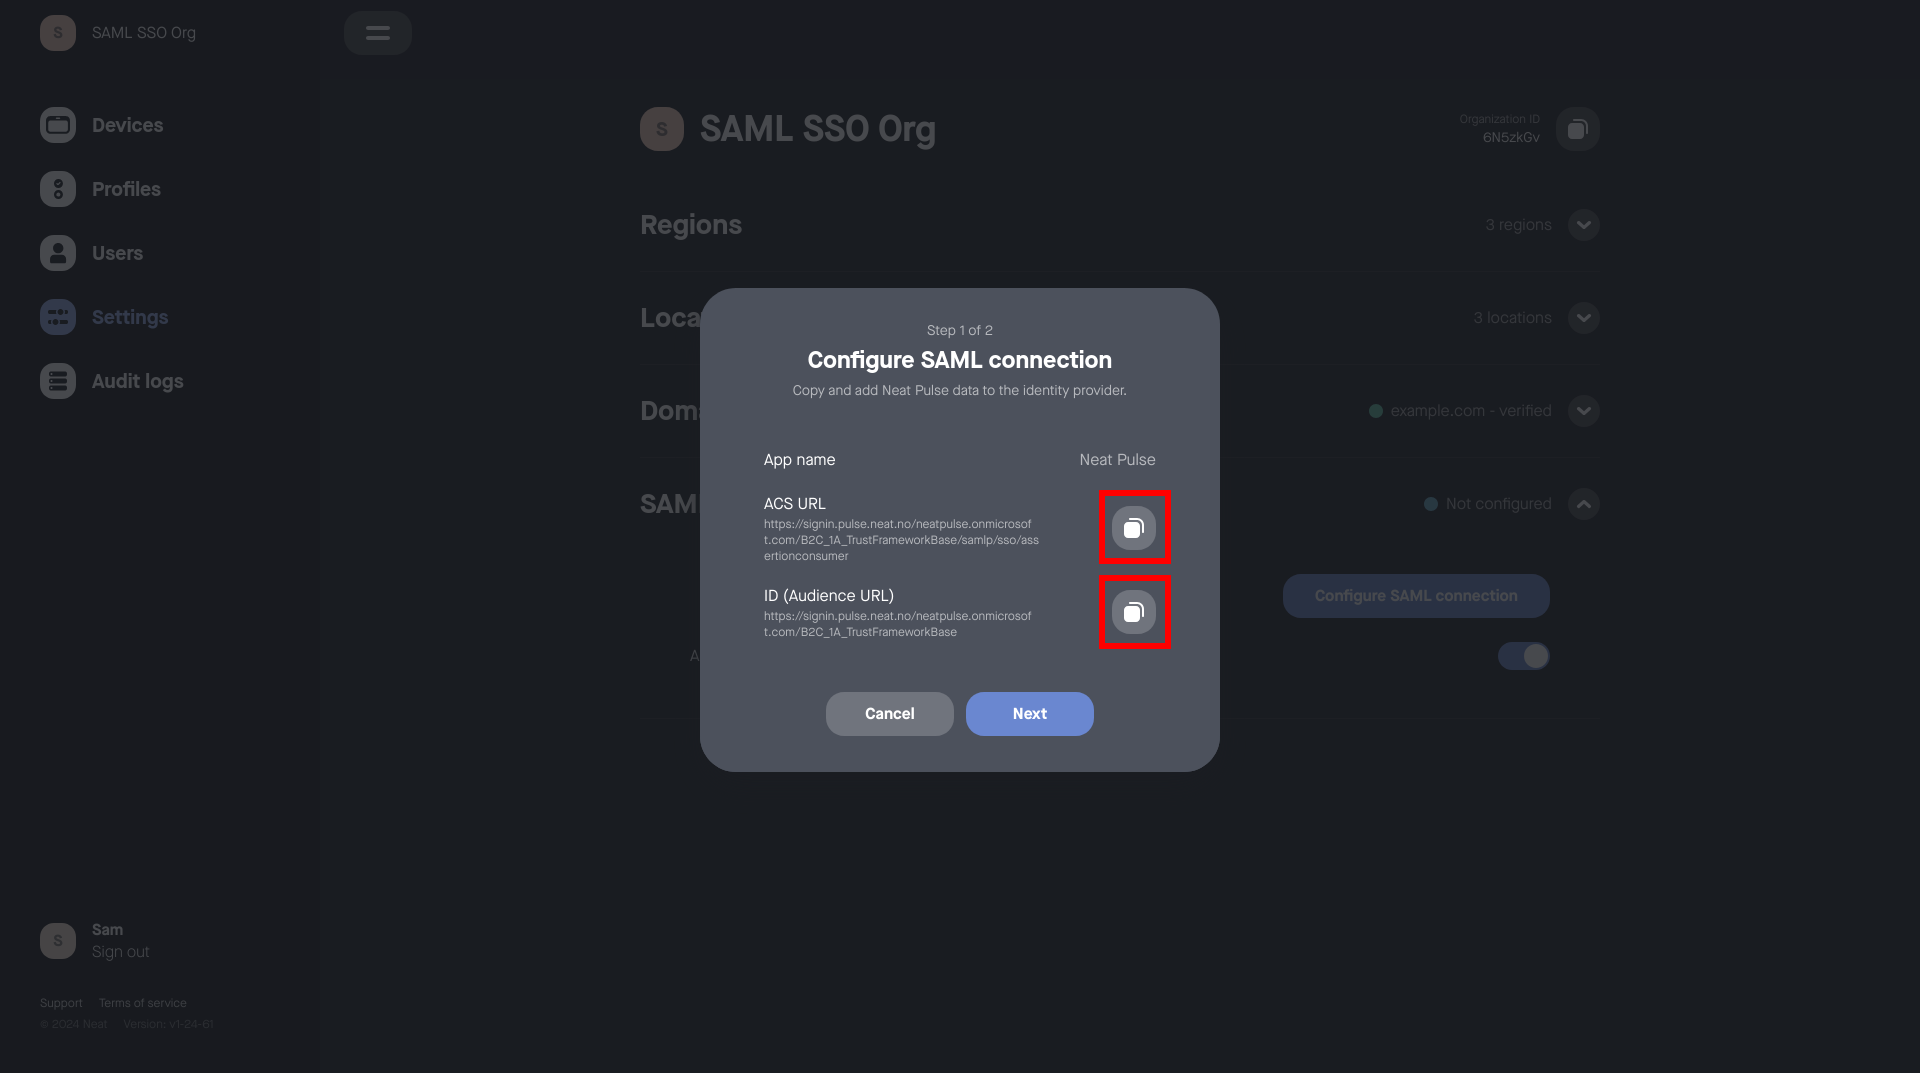Click the Audit logs sidebar icon
1920x1073 pixels.
point(58,381)
